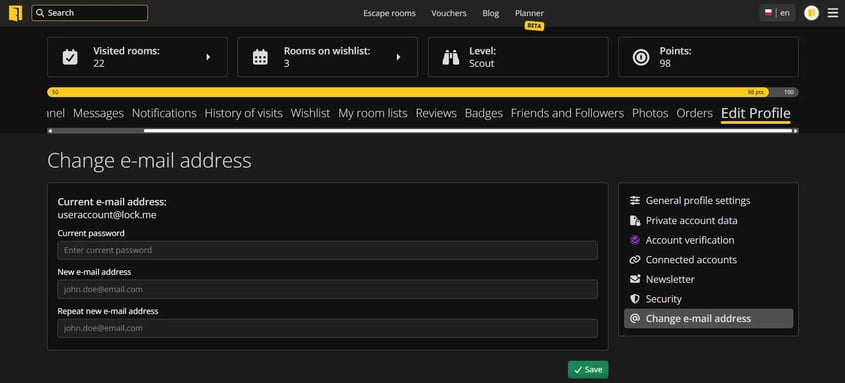
Task: Click the tab scrollbar left arrow
Action: [50, 130]
